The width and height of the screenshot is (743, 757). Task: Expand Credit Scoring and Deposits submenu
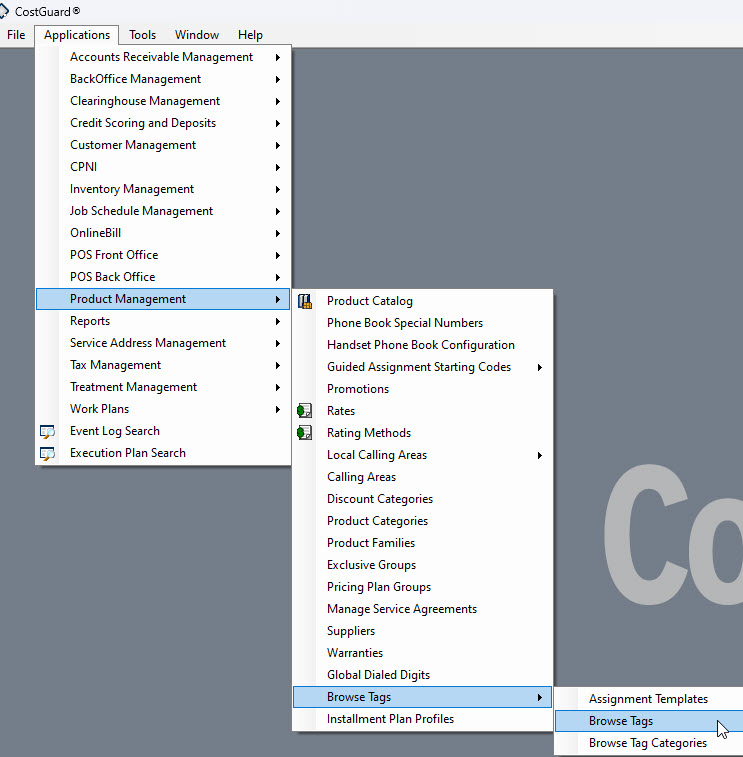[x=163, y=123]
